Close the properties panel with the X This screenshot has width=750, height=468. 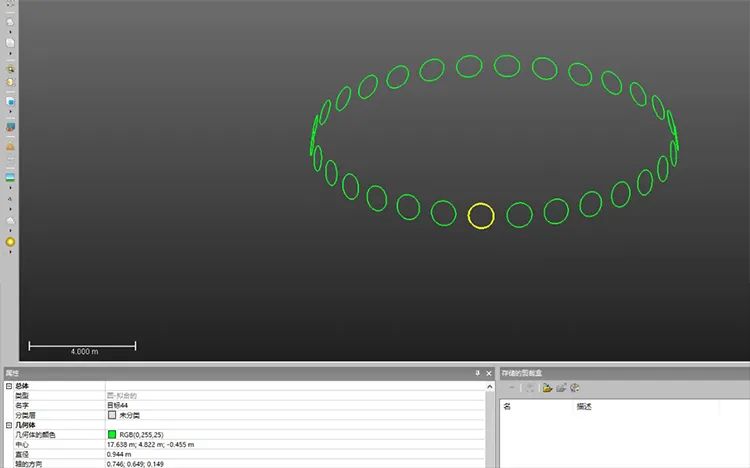(489, 373)
